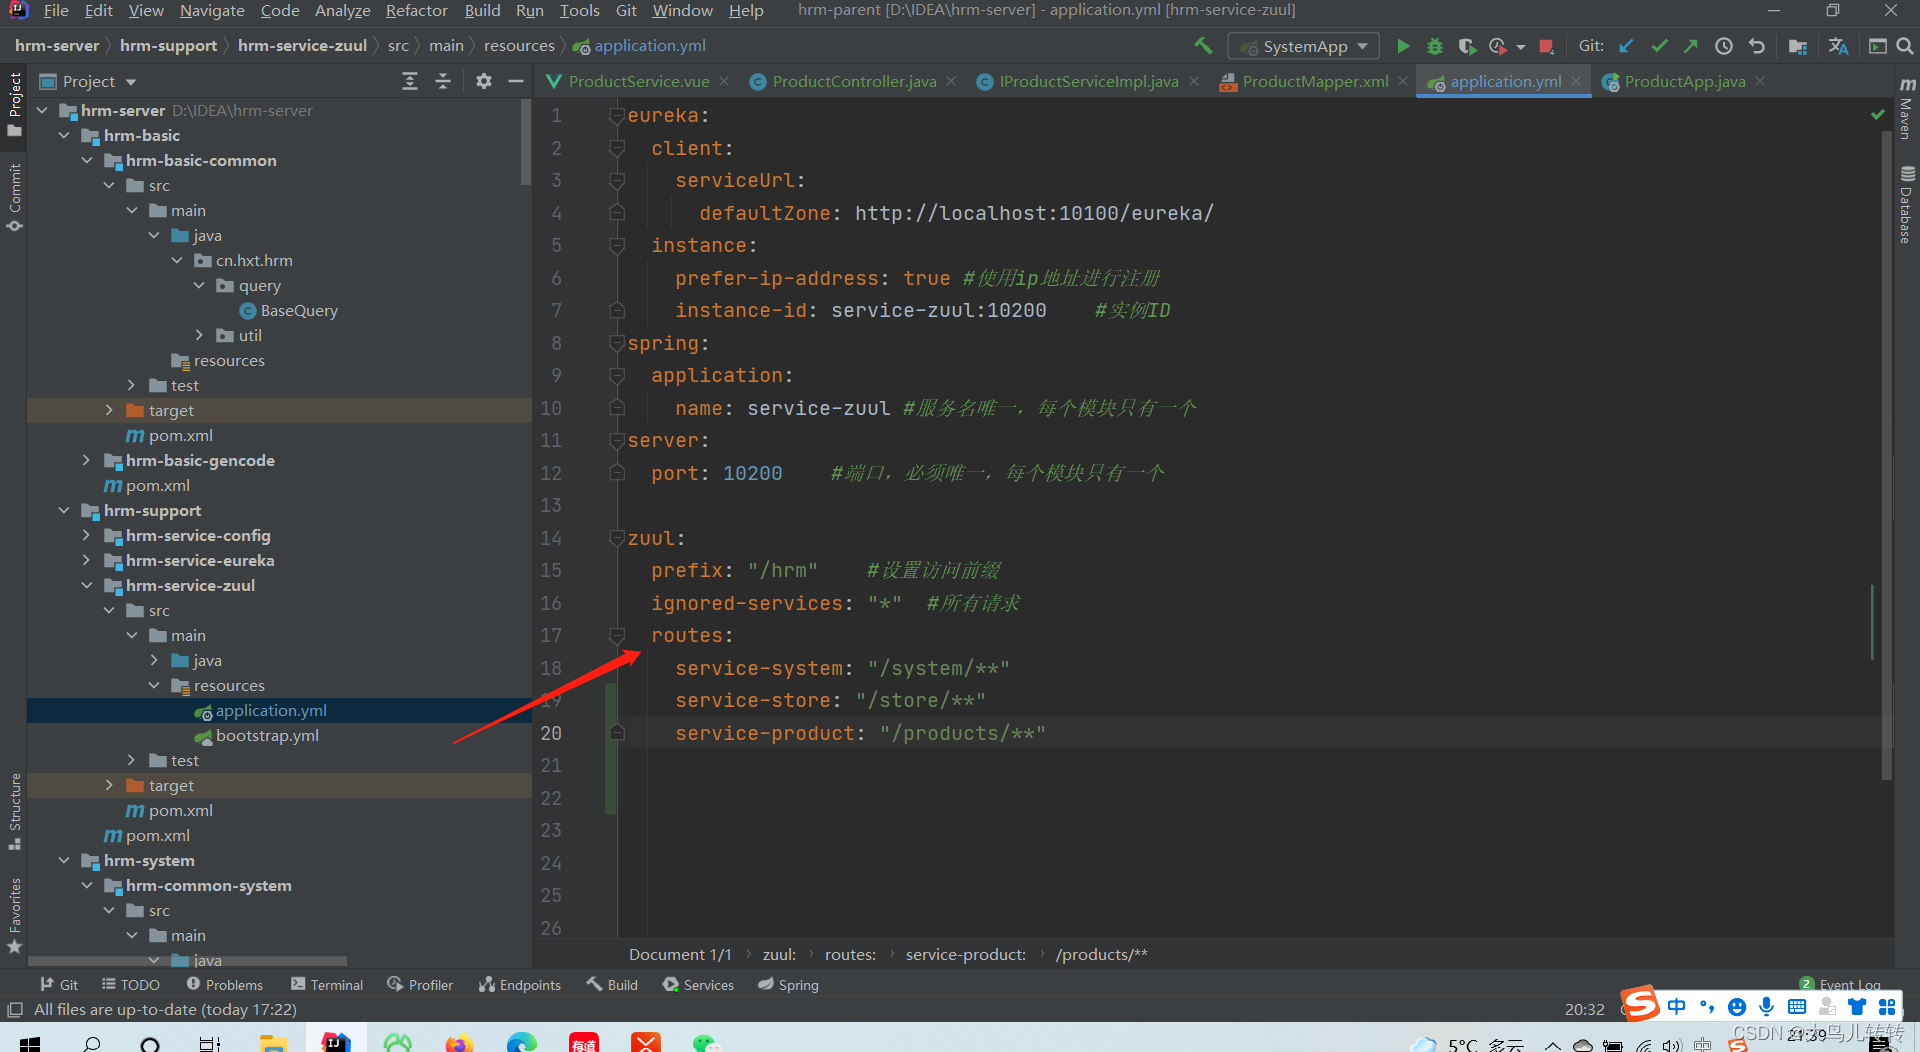
Task: Collapse the hrm-basic-common tree node
Action: click(88, 160)
